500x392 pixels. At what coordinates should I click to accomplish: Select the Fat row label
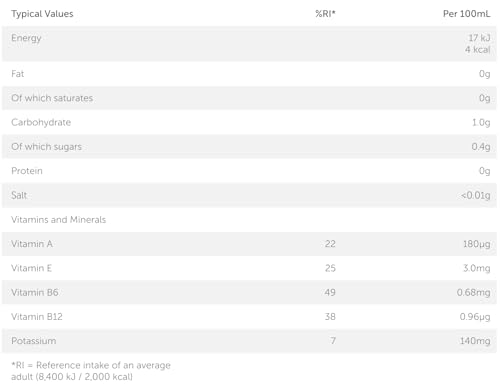(18, 74)
